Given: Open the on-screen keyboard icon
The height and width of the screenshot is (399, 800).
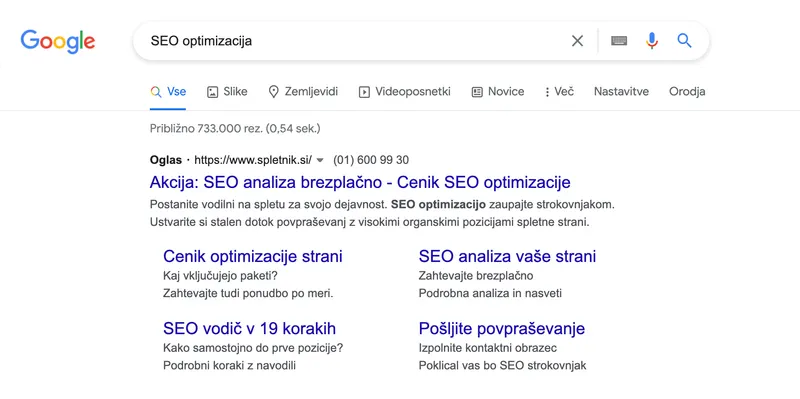Looking at the screenshot, I should [619, 41].
